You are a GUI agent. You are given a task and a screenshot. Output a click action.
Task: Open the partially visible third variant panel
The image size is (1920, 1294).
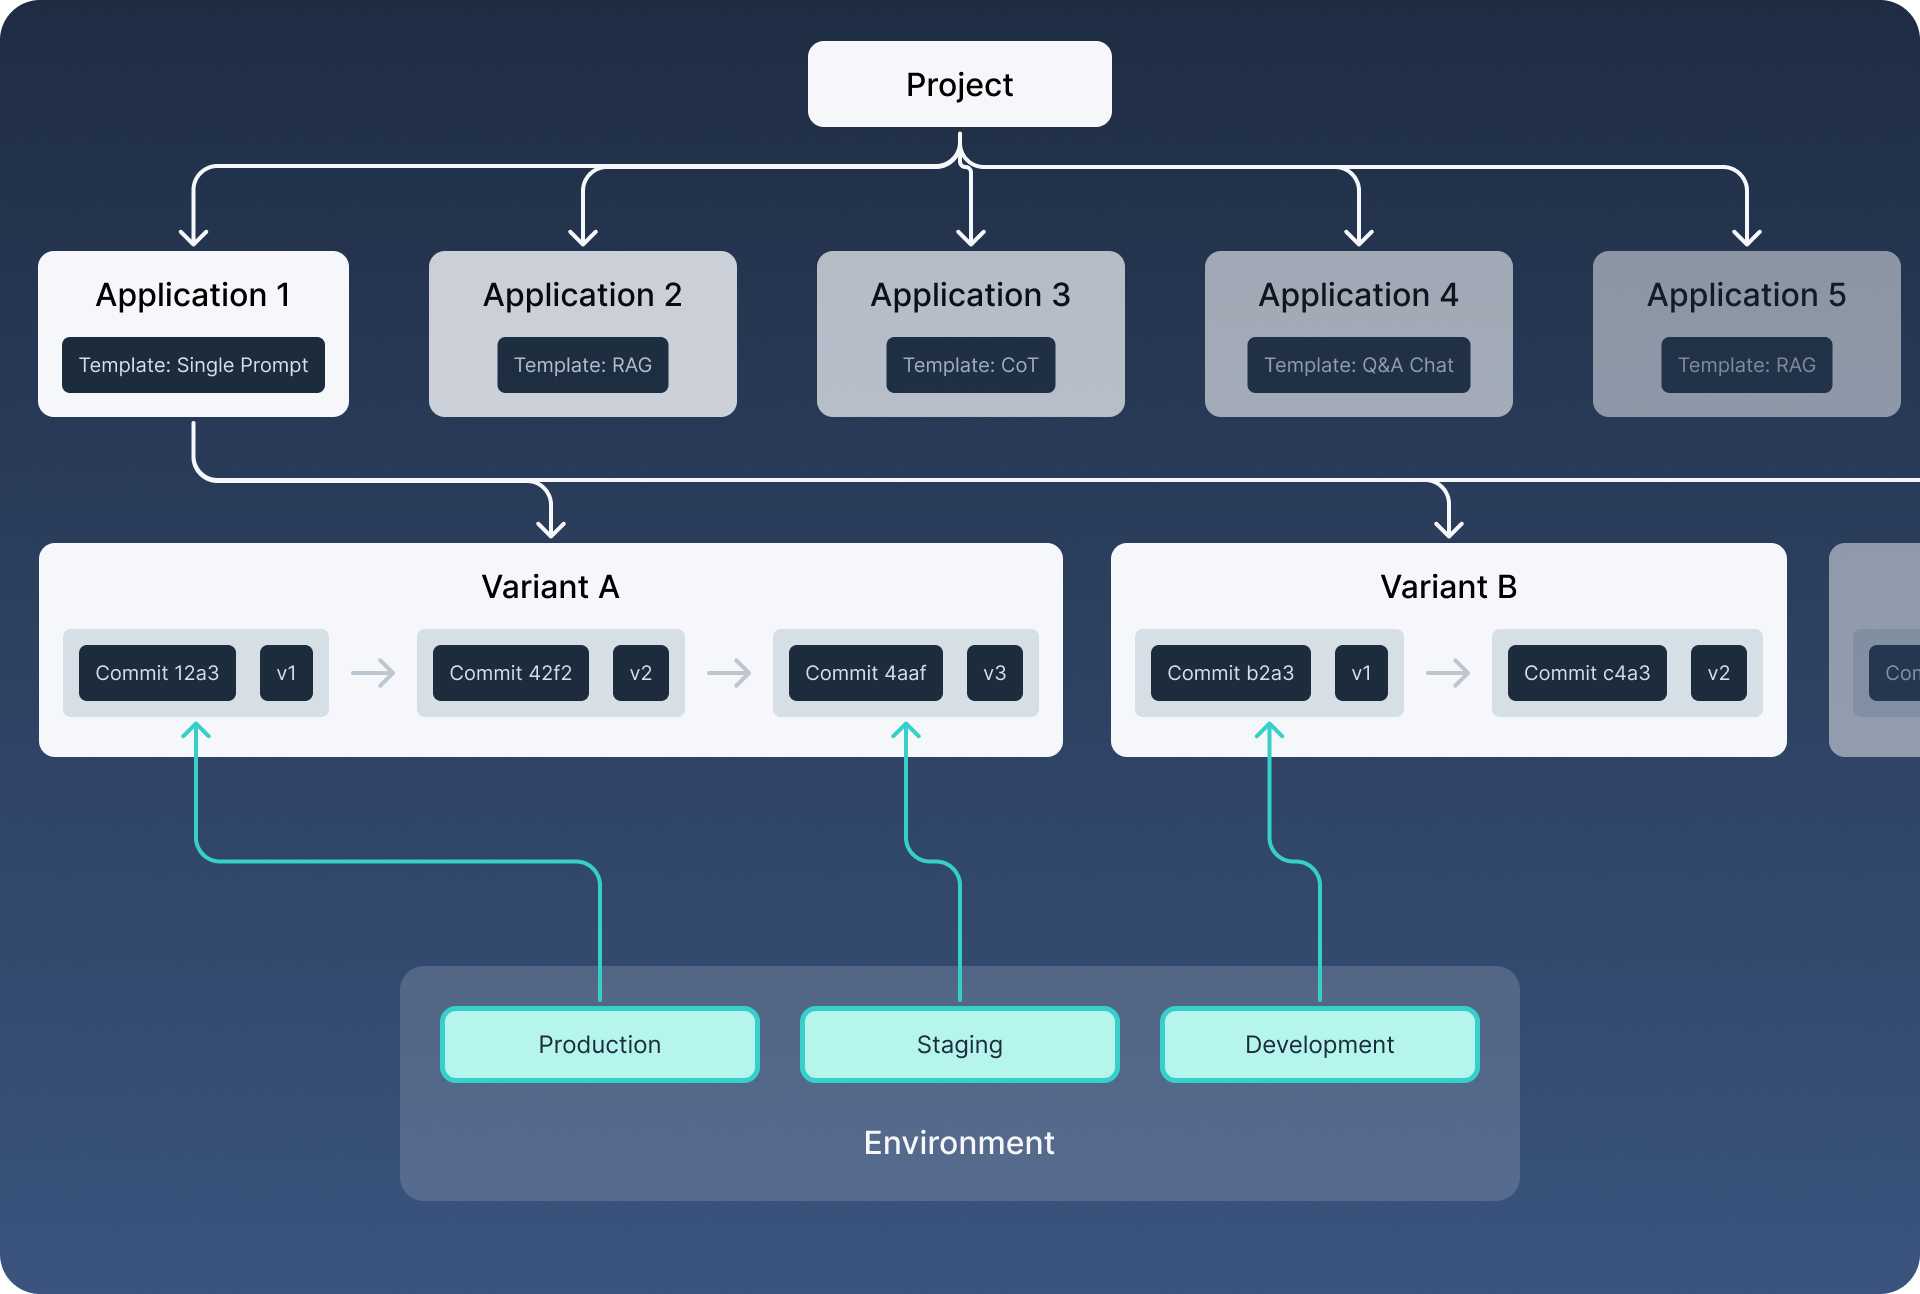(x=1877, y=664)
